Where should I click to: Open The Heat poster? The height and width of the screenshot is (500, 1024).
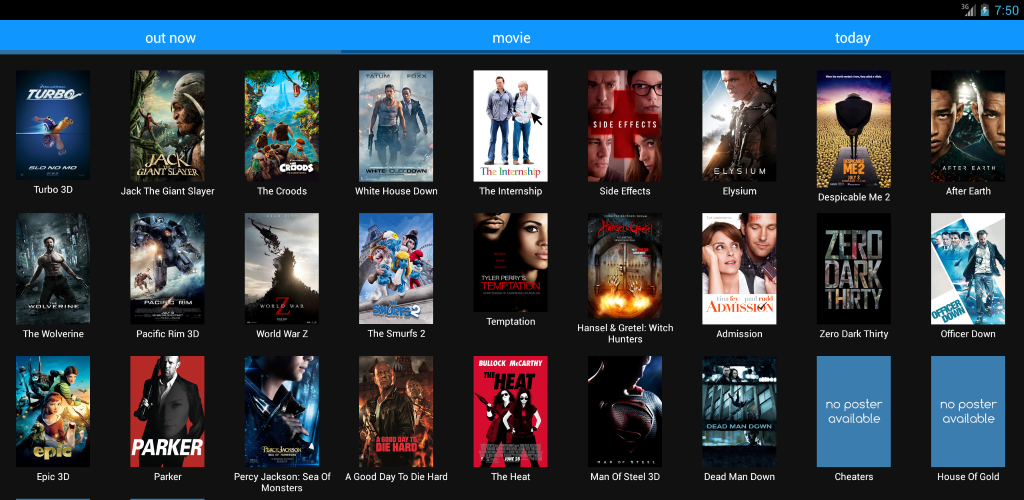pyautogui.click(x=511, y=411)
